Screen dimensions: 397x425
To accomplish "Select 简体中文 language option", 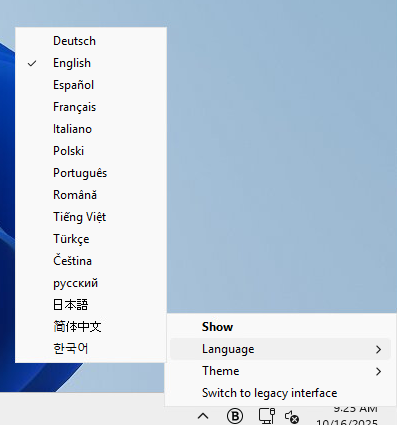I will (x=91, y=327).
